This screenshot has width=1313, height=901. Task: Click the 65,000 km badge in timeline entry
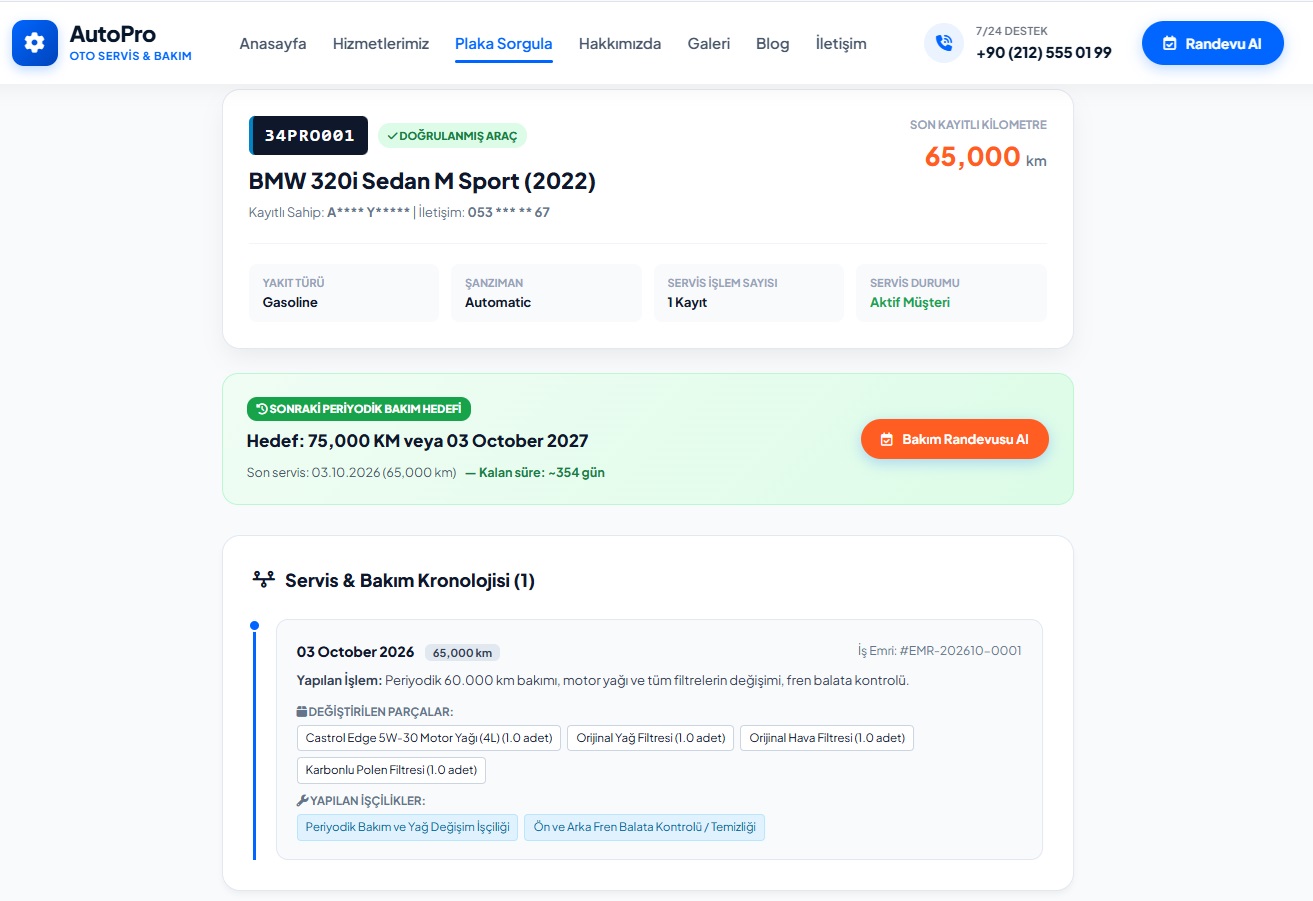[x=462, y=653]
